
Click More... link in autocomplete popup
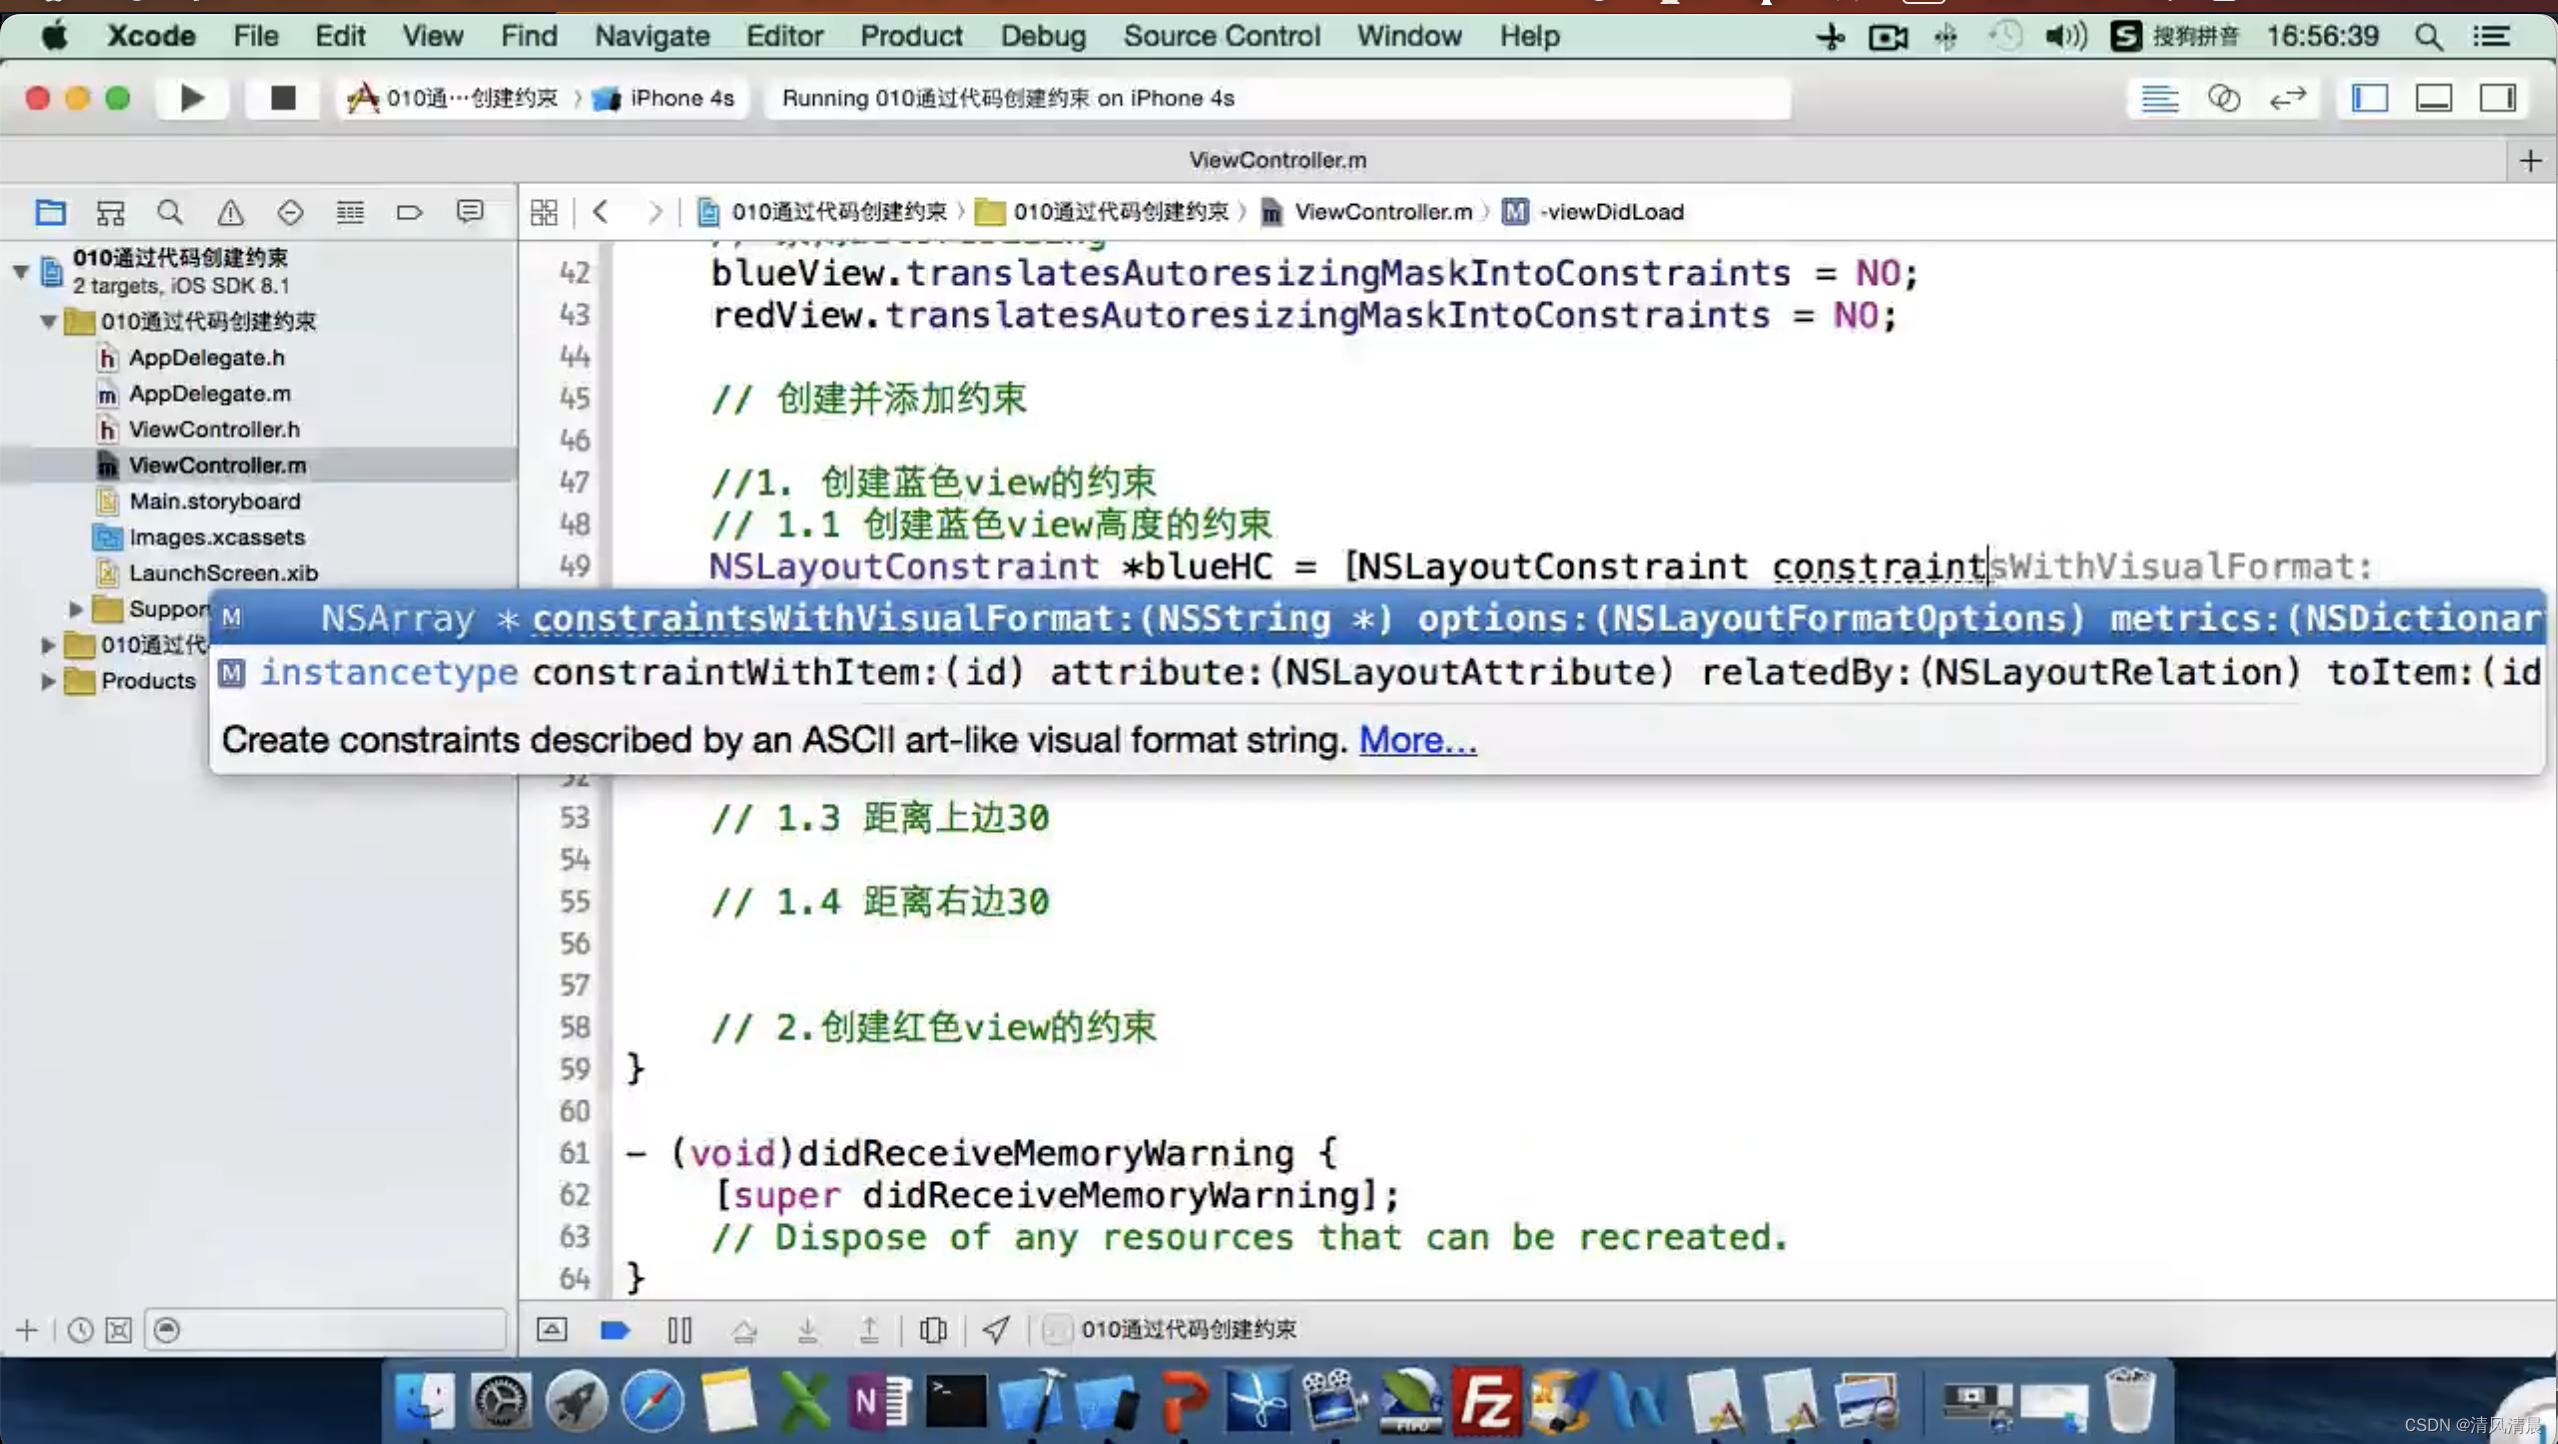click(x=1418, y=740)
